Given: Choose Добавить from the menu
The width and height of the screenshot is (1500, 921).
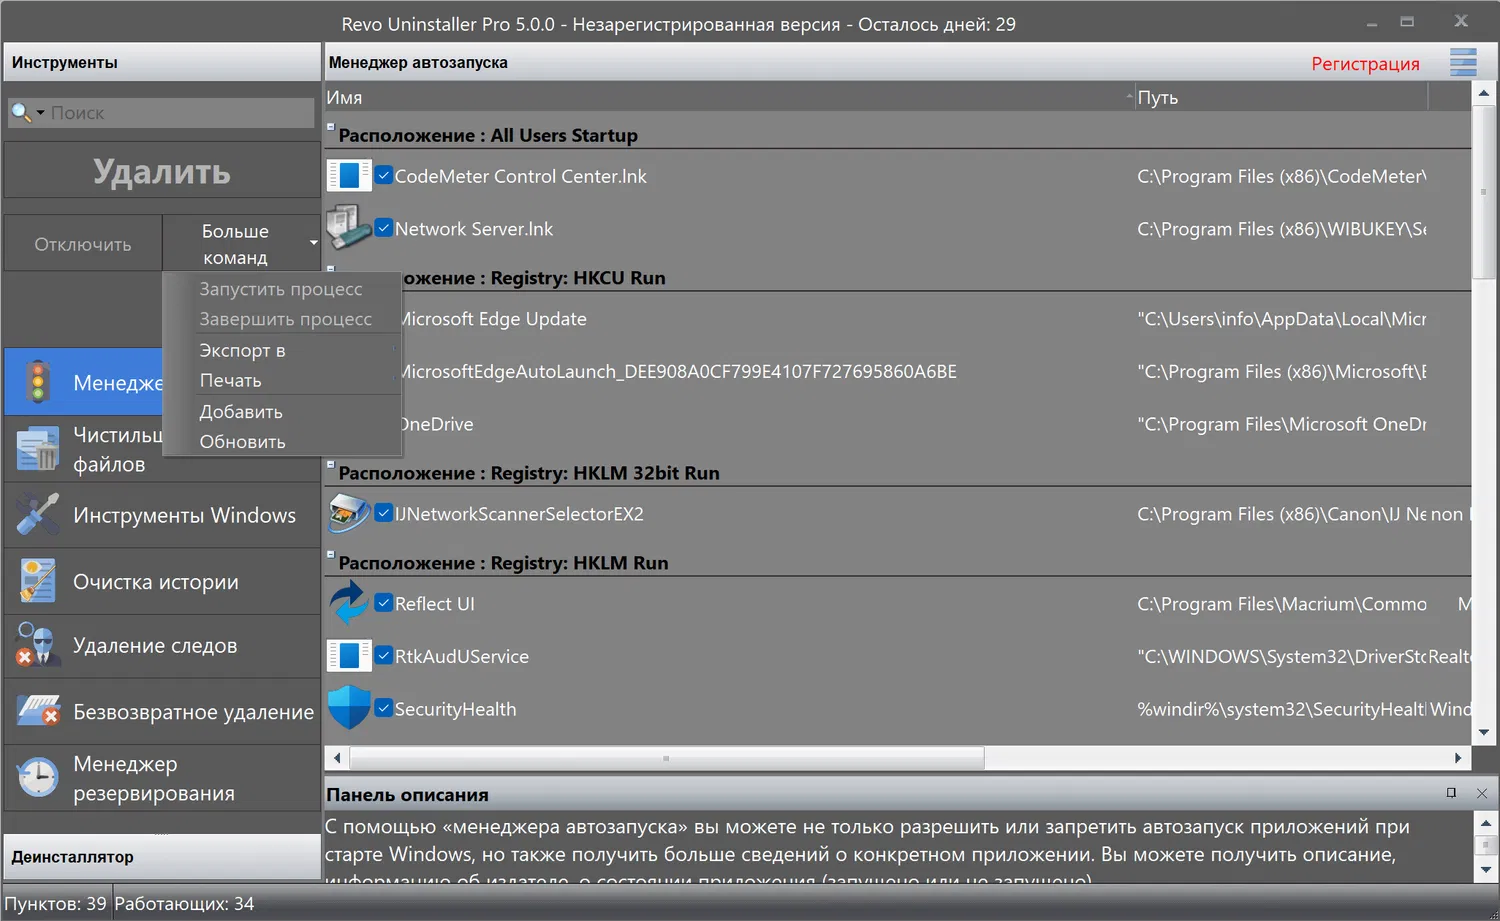Looking at the screenshot, I should [x=282, y=411].
